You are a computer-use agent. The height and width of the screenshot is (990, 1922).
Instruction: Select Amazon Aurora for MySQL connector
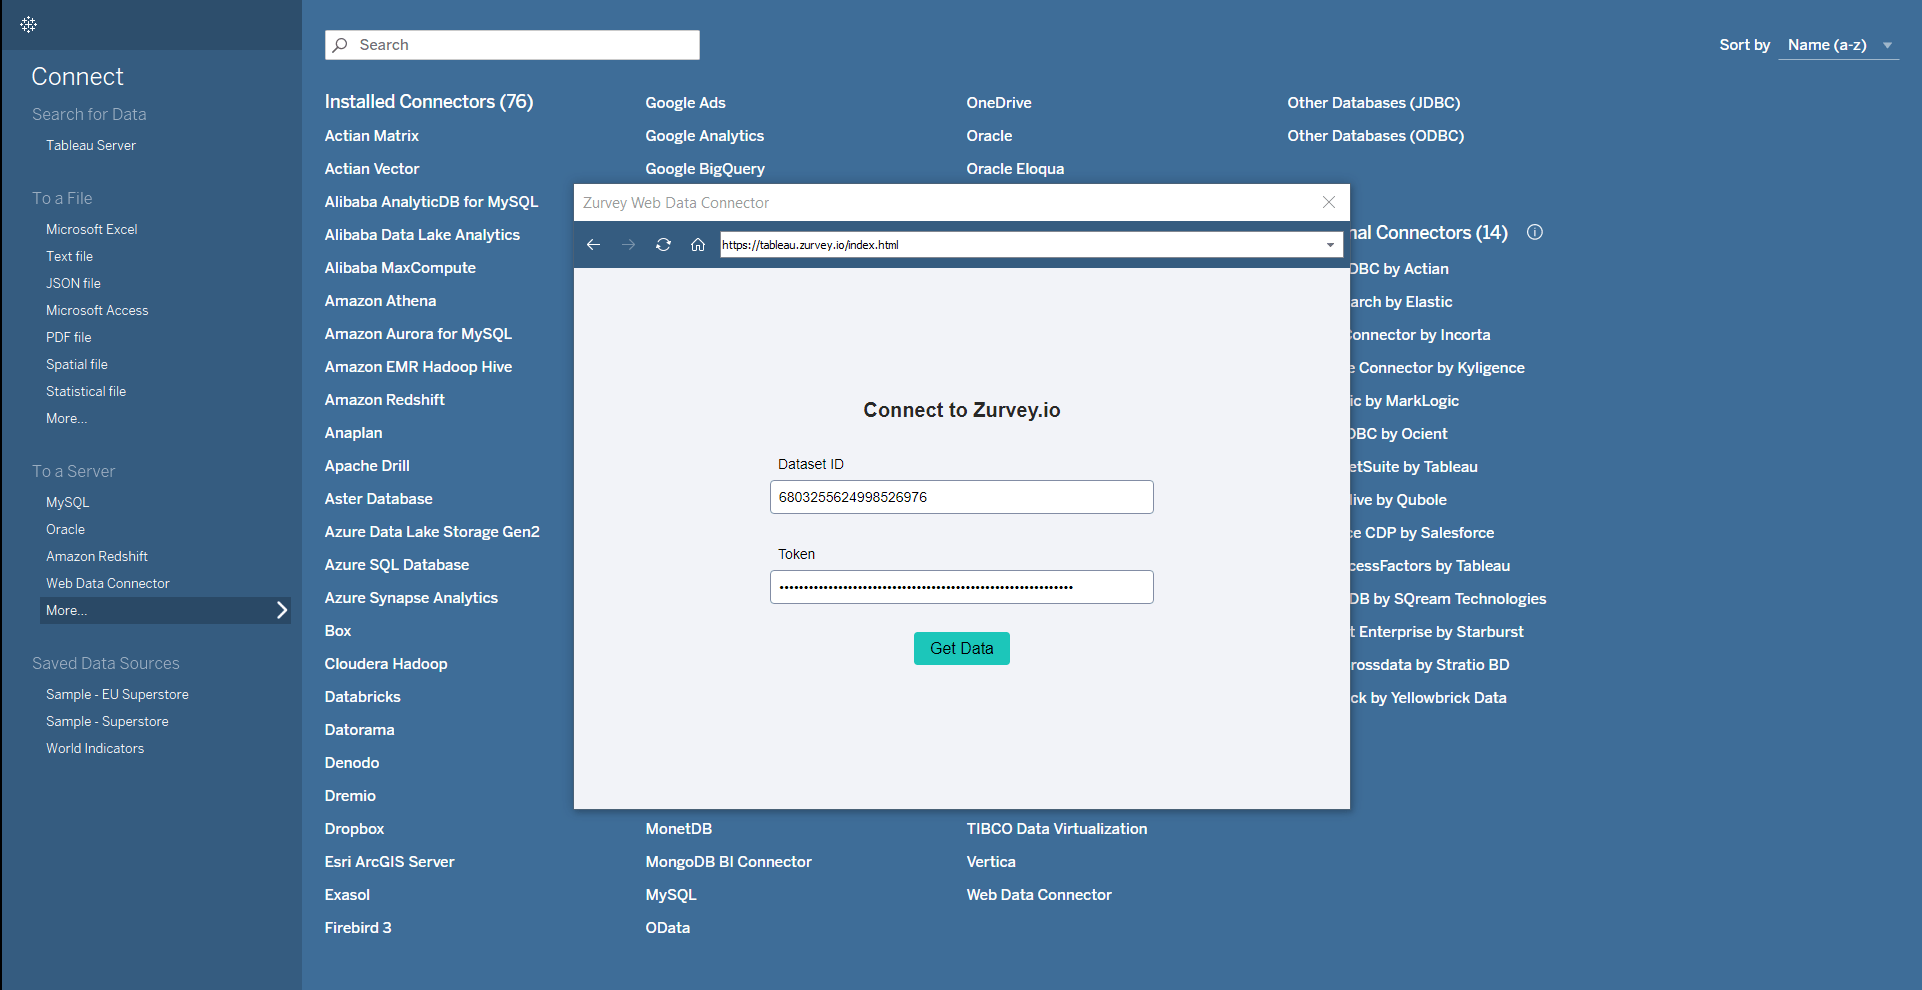pyautogui.click(x=418, y=334)
